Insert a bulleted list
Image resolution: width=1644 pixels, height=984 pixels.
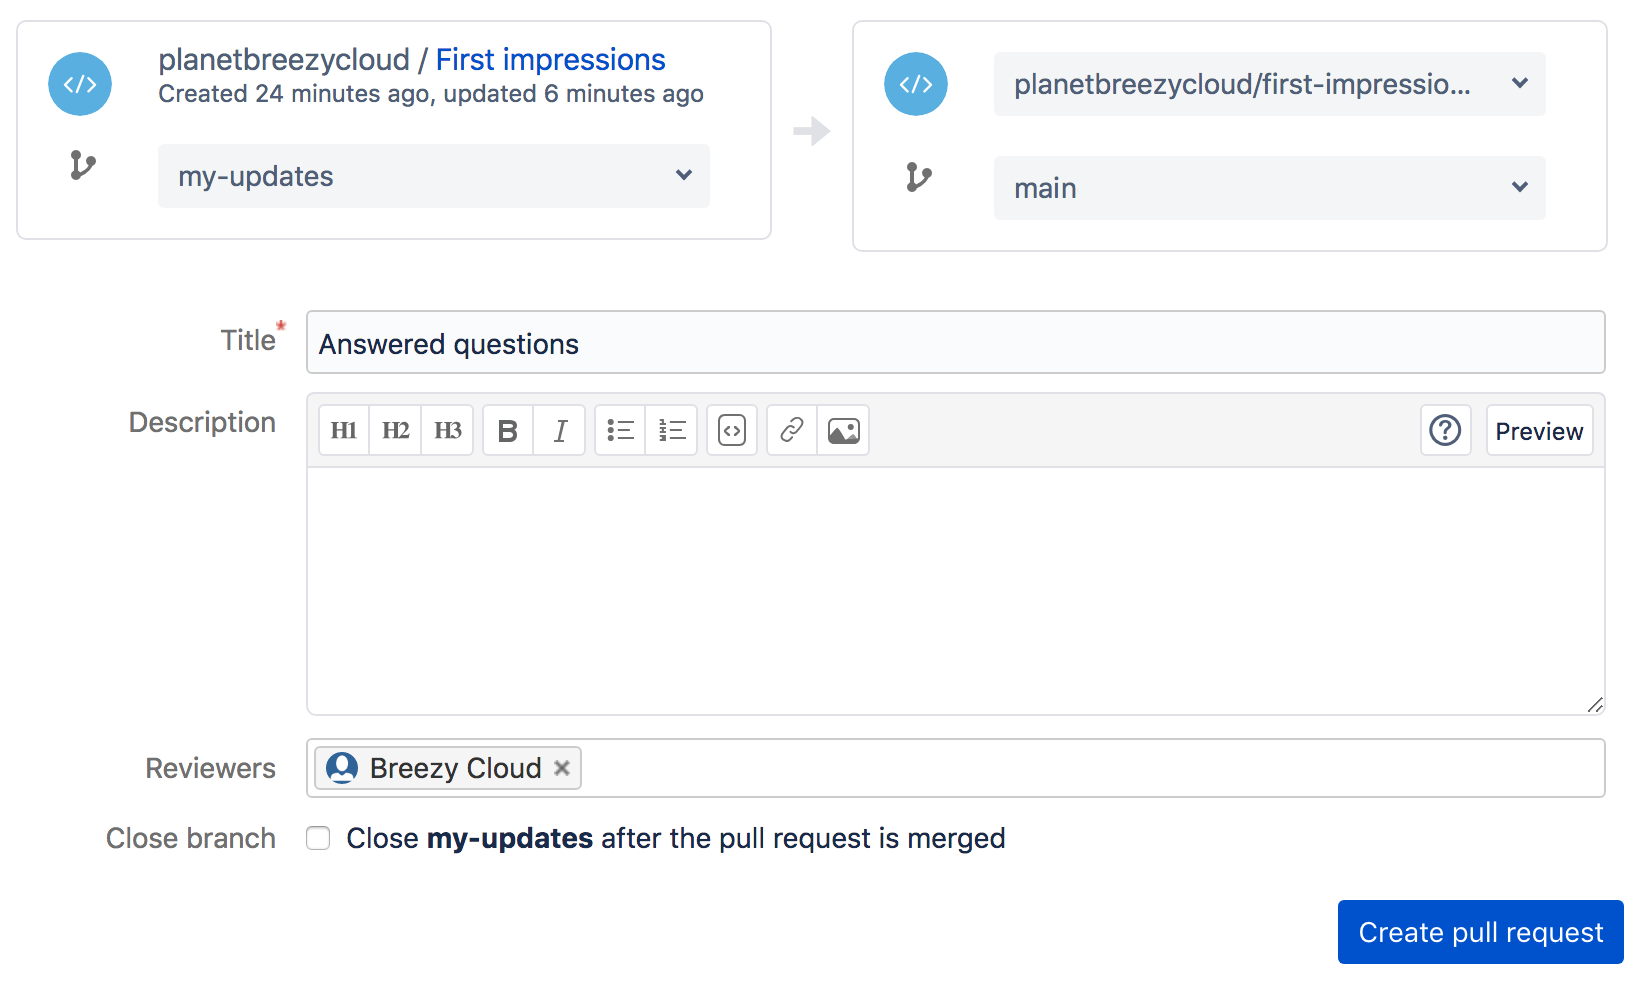coord(620,430)
